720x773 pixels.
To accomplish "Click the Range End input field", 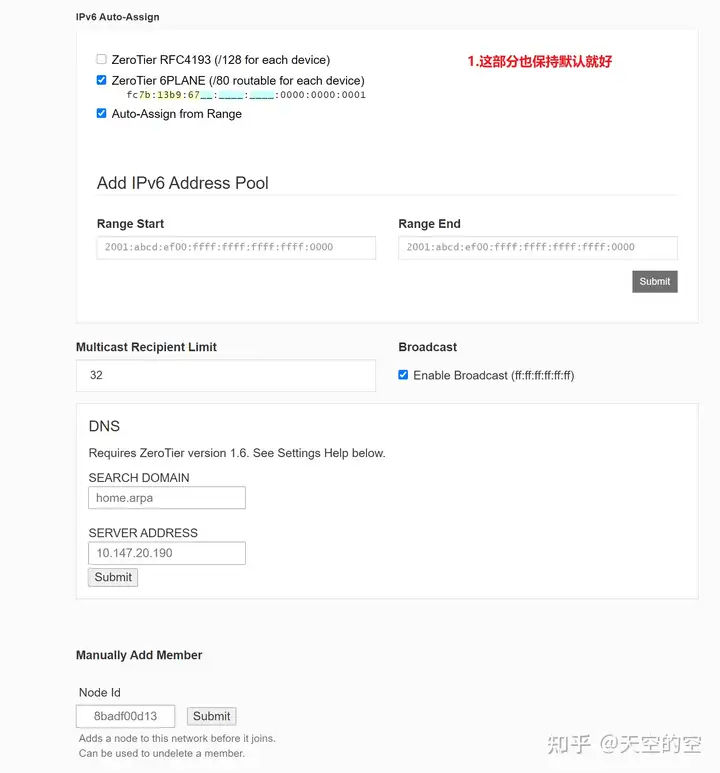I will tap(538, 247).
